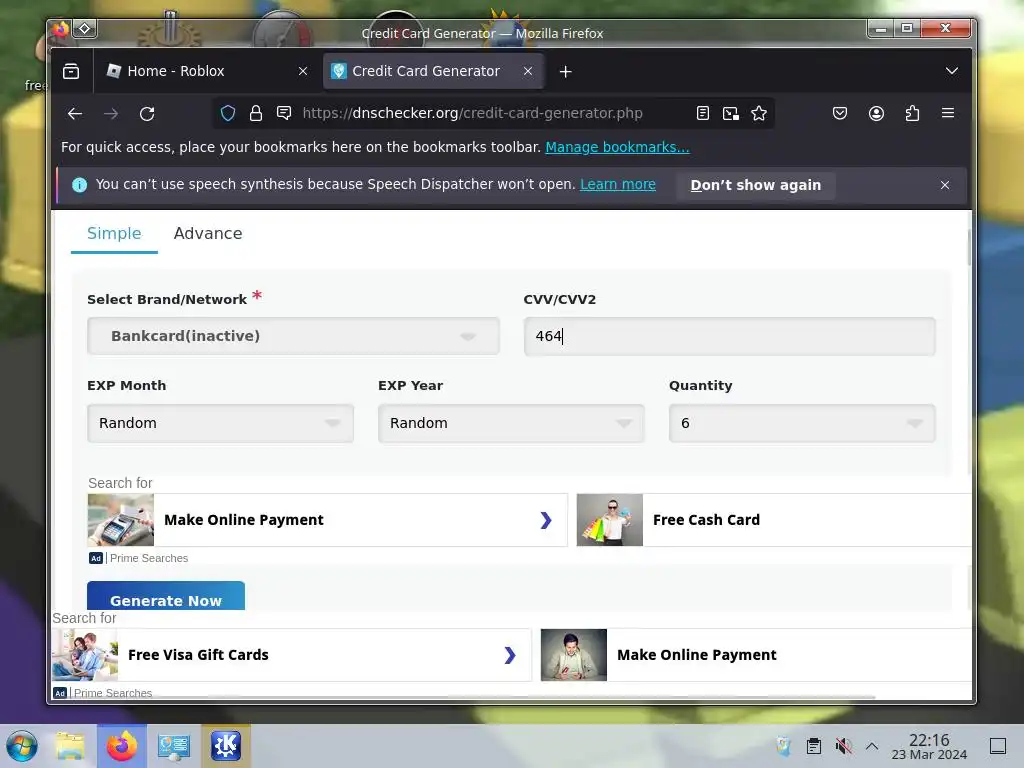Open the Firefox account icon
This screenshot has width=1024, height=768.
pos(876,114)
